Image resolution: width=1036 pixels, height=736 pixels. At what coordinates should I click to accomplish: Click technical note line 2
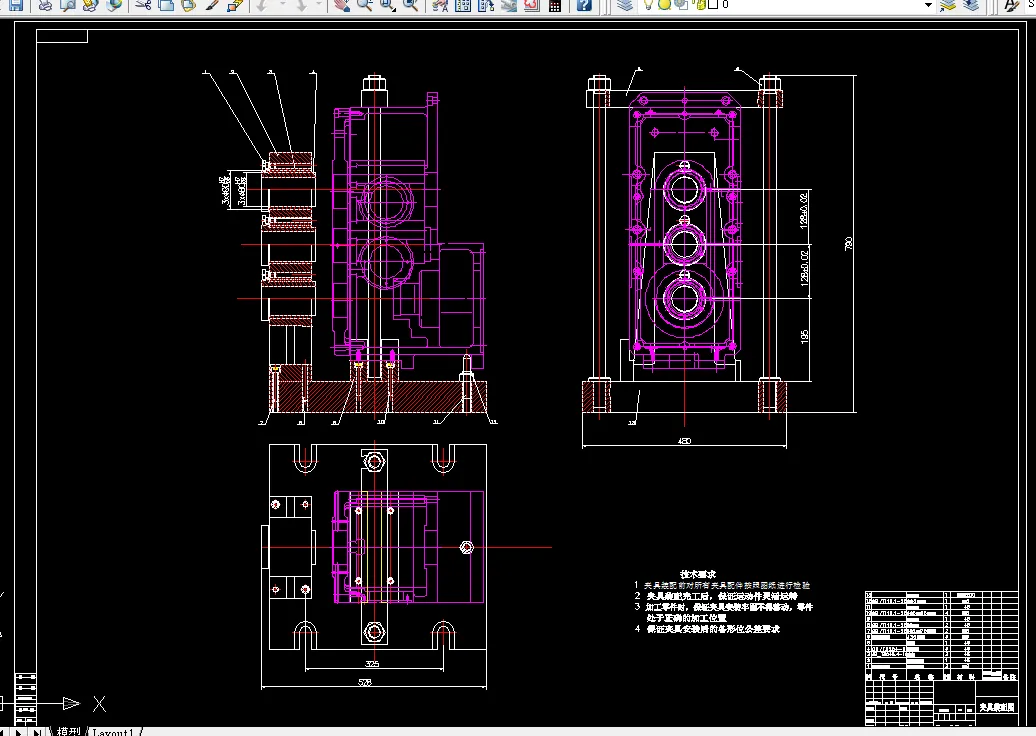pyautogui.click(x=716, y=596)
